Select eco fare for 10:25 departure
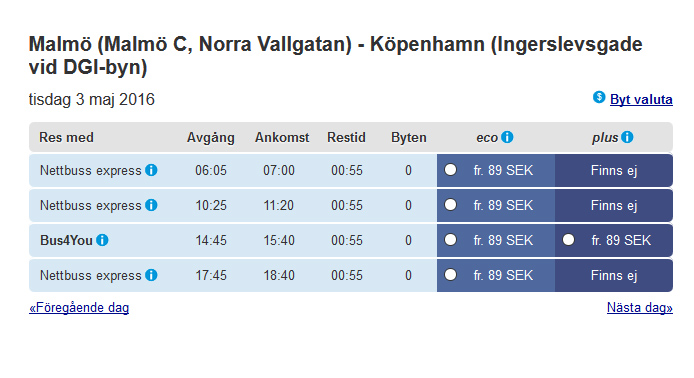694x378 pixels. tap(451, 204)
